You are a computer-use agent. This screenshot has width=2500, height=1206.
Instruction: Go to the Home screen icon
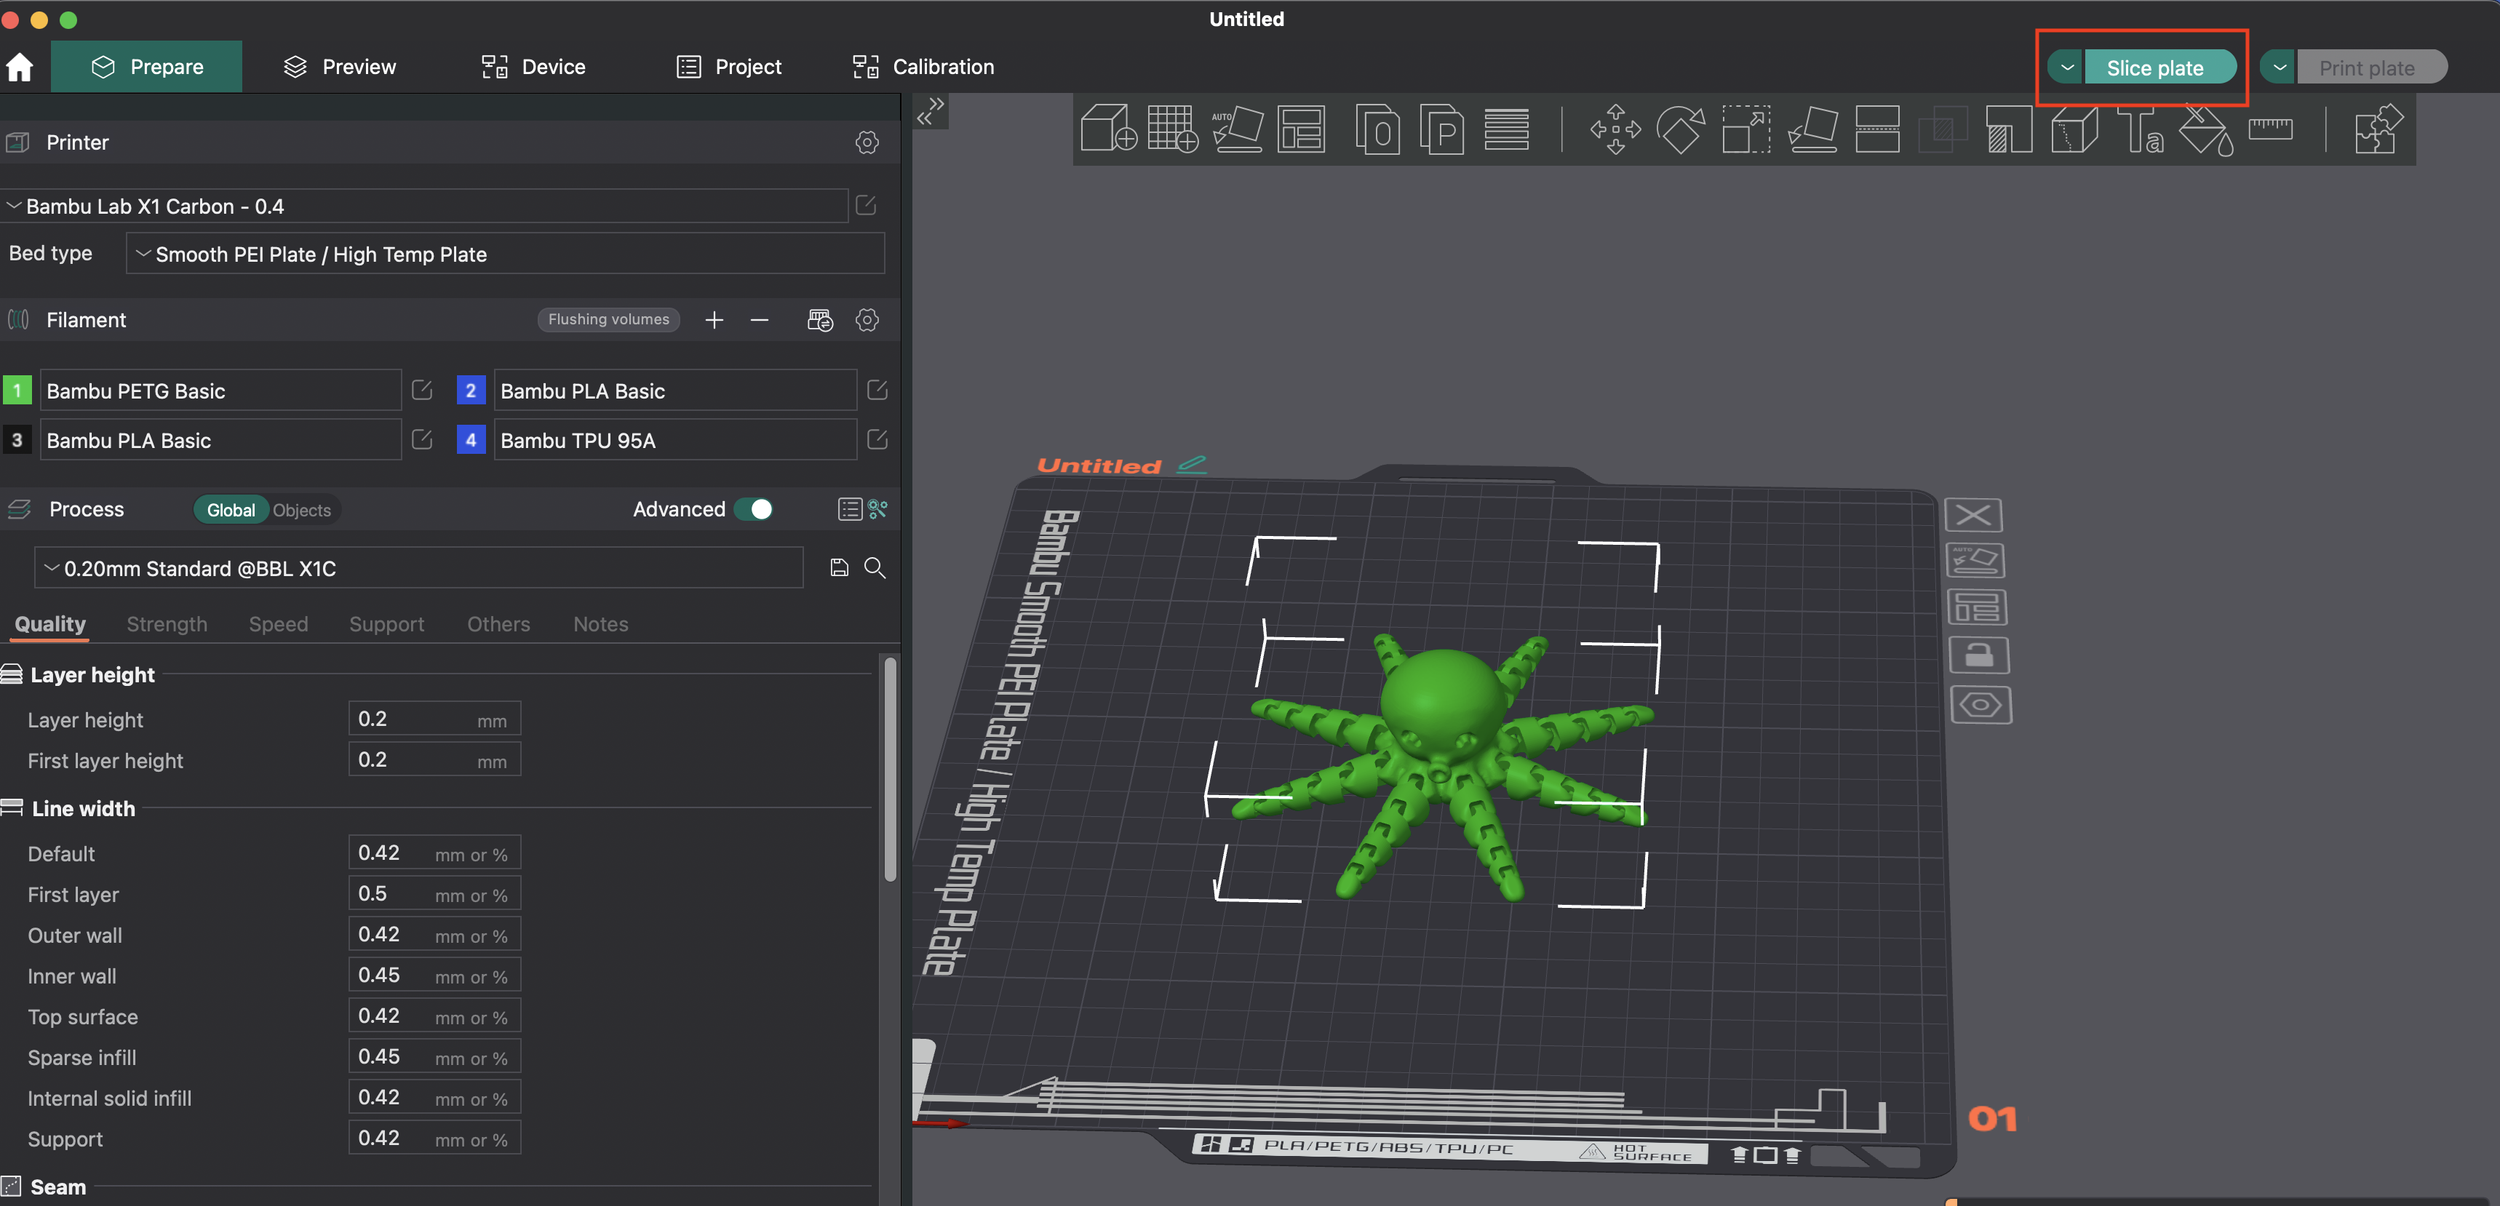coord(20,67)
